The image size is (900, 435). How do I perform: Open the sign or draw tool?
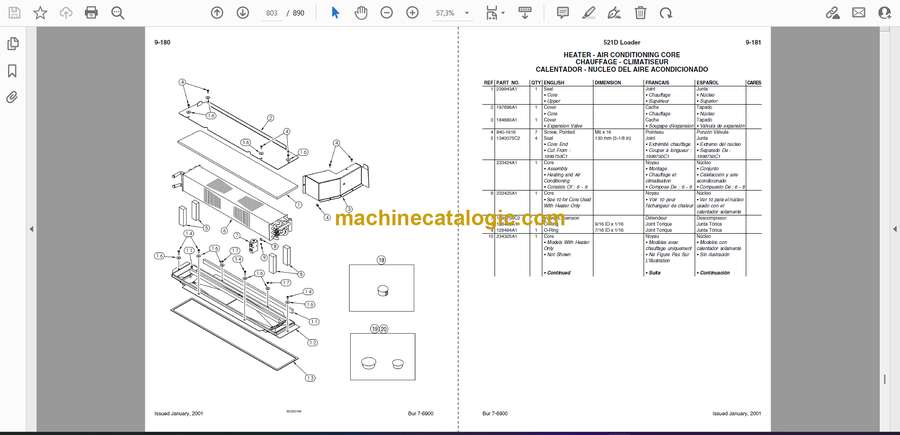(x=614, y=13)
